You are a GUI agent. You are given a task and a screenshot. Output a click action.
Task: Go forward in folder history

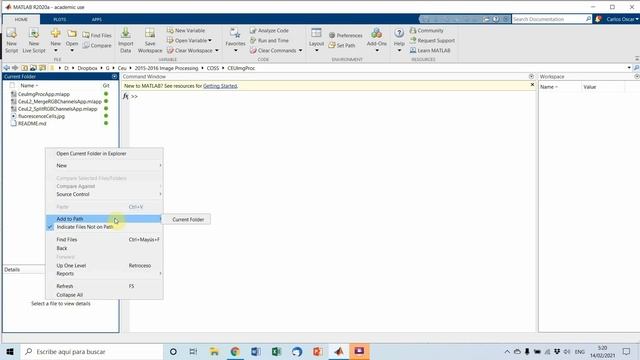pos(15,68)
